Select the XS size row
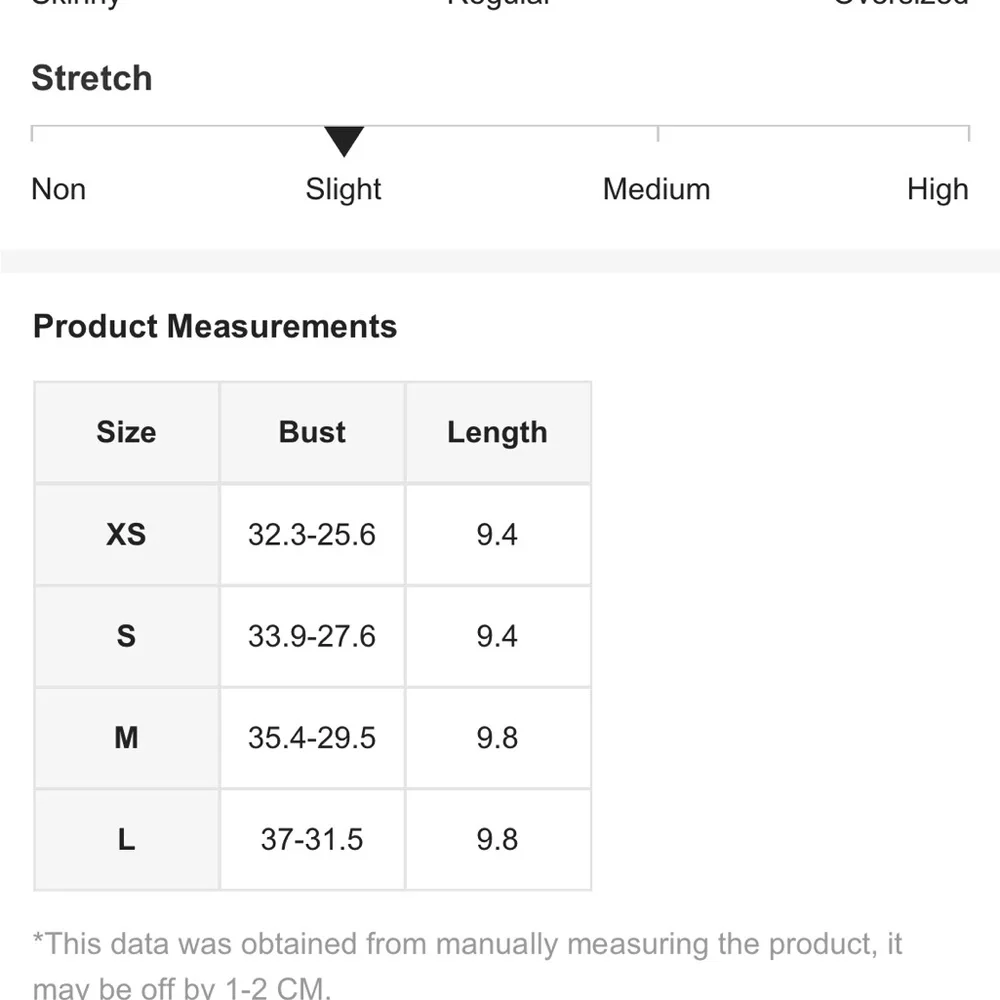This screenshot has width=1000, height=1000. click(126, 534)
